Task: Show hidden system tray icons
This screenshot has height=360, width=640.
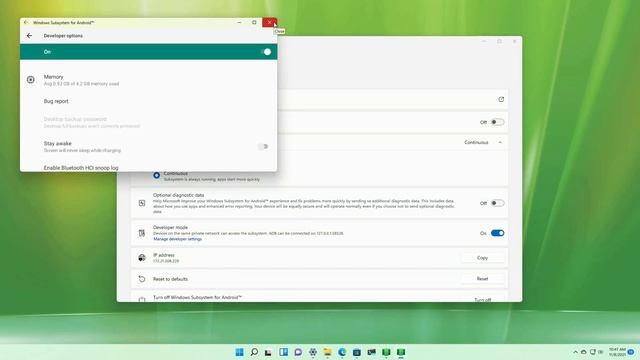Action: pos(576,352)
